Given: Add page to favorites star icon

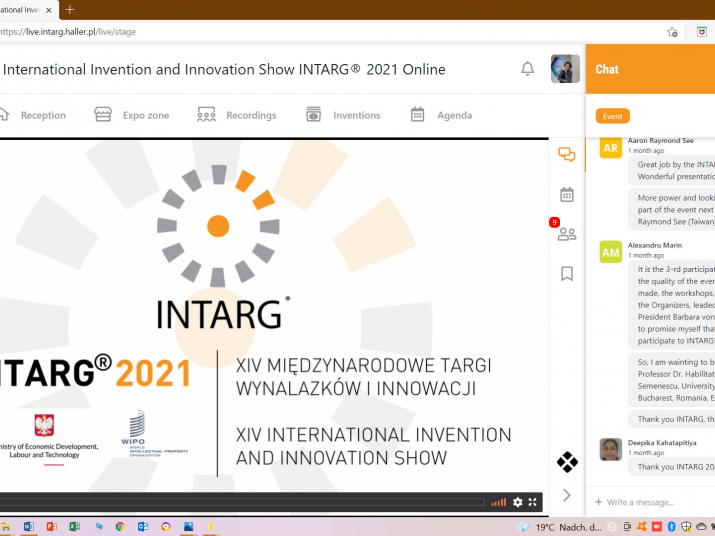Looking at the screenshot, I should pos(672,32).
